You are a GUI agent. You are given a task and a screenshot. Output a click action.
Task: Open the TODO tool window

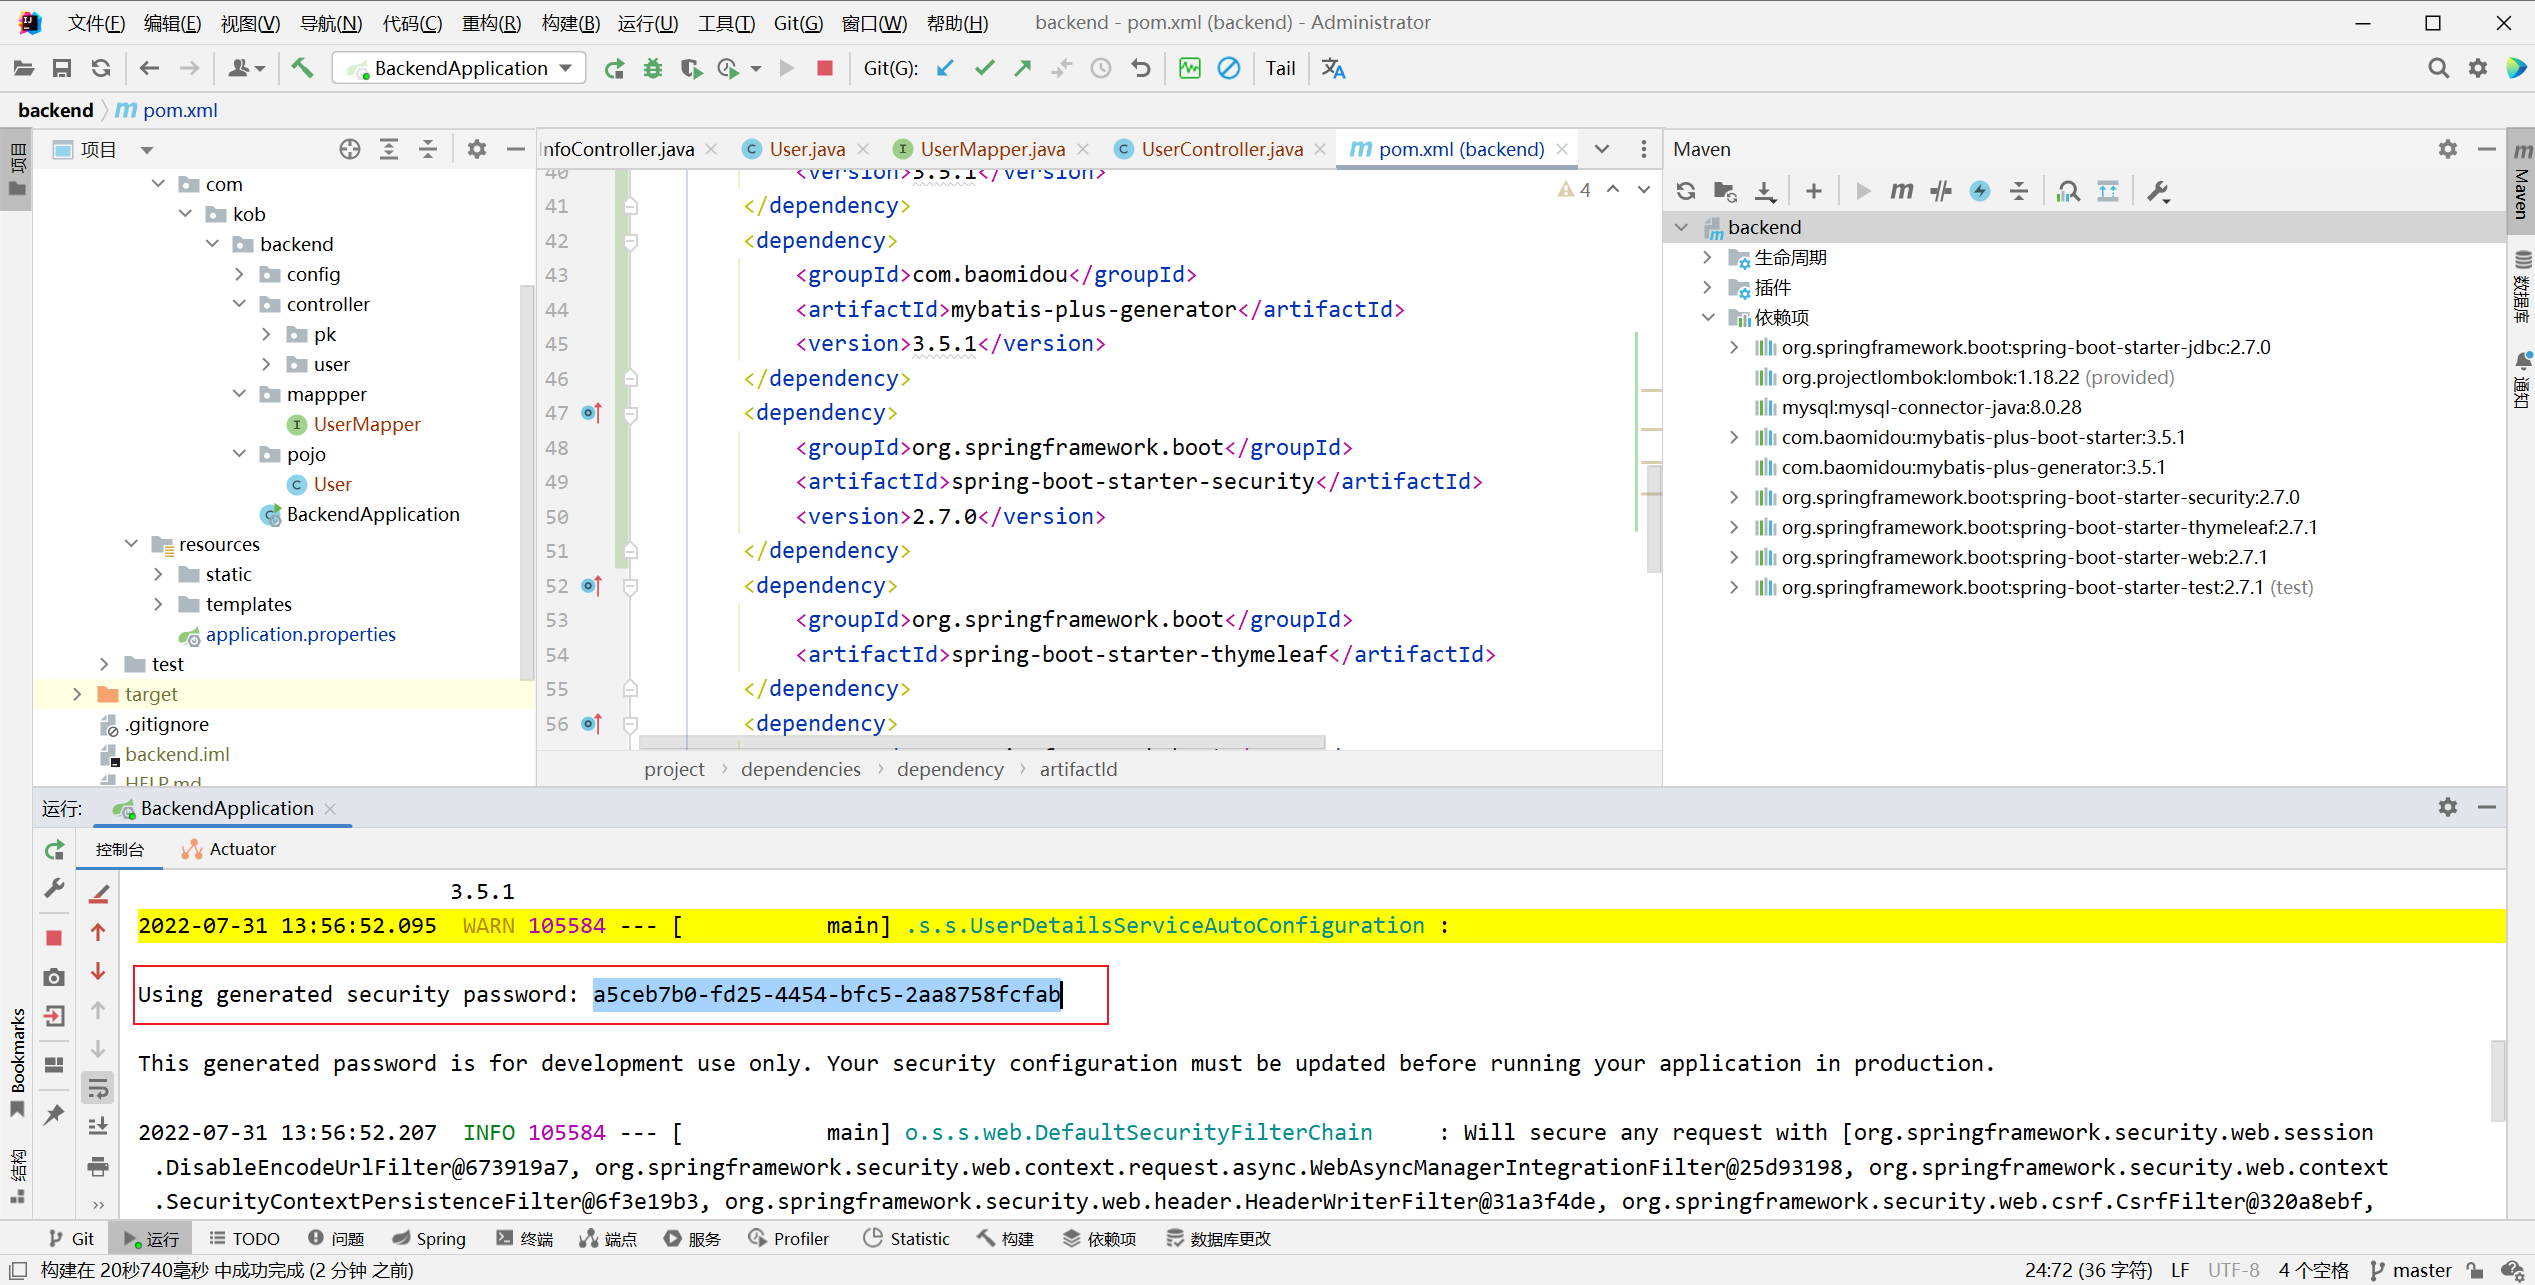(x=244, y=1238)
